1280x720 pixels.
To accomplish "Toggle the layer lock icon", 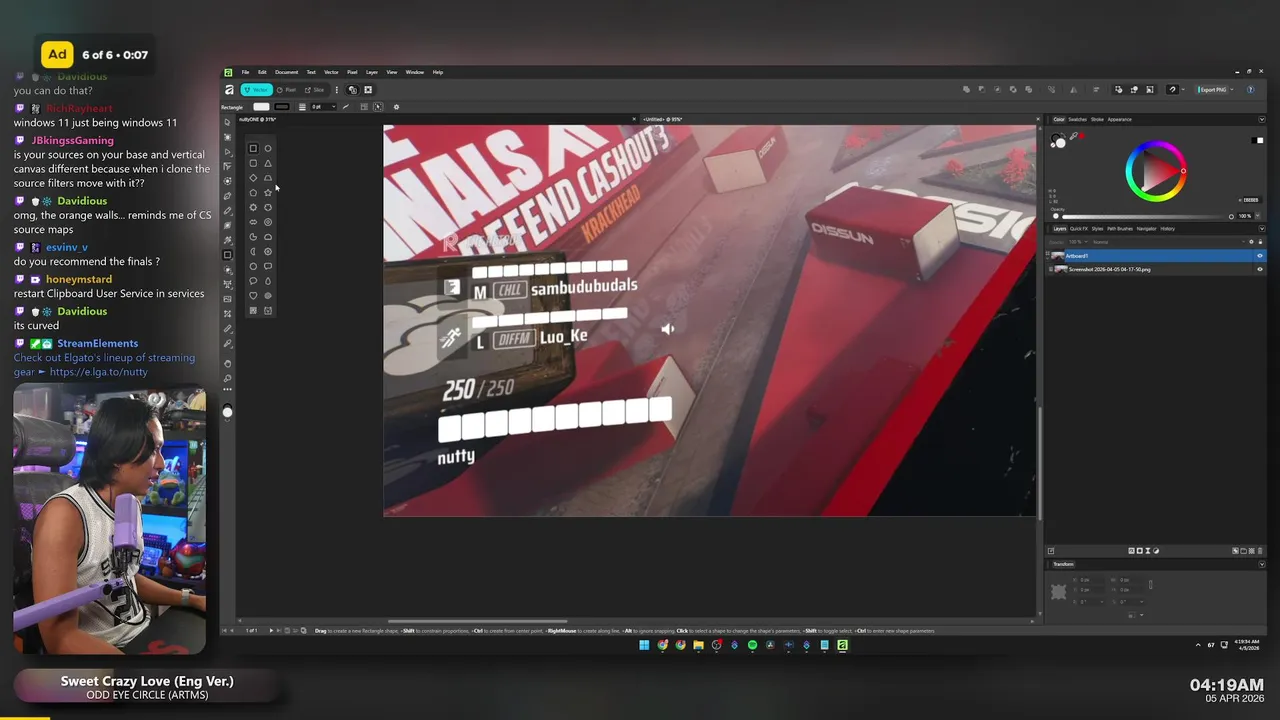I will [1260, 242].
